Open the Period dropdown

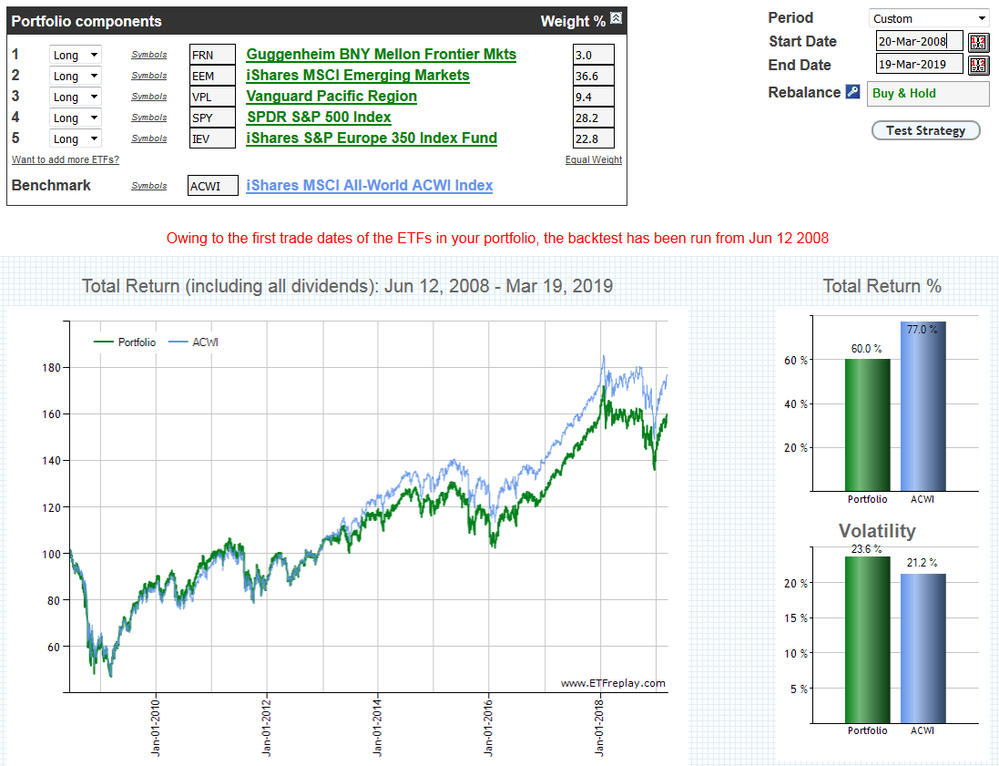click(x=928, y=18)
